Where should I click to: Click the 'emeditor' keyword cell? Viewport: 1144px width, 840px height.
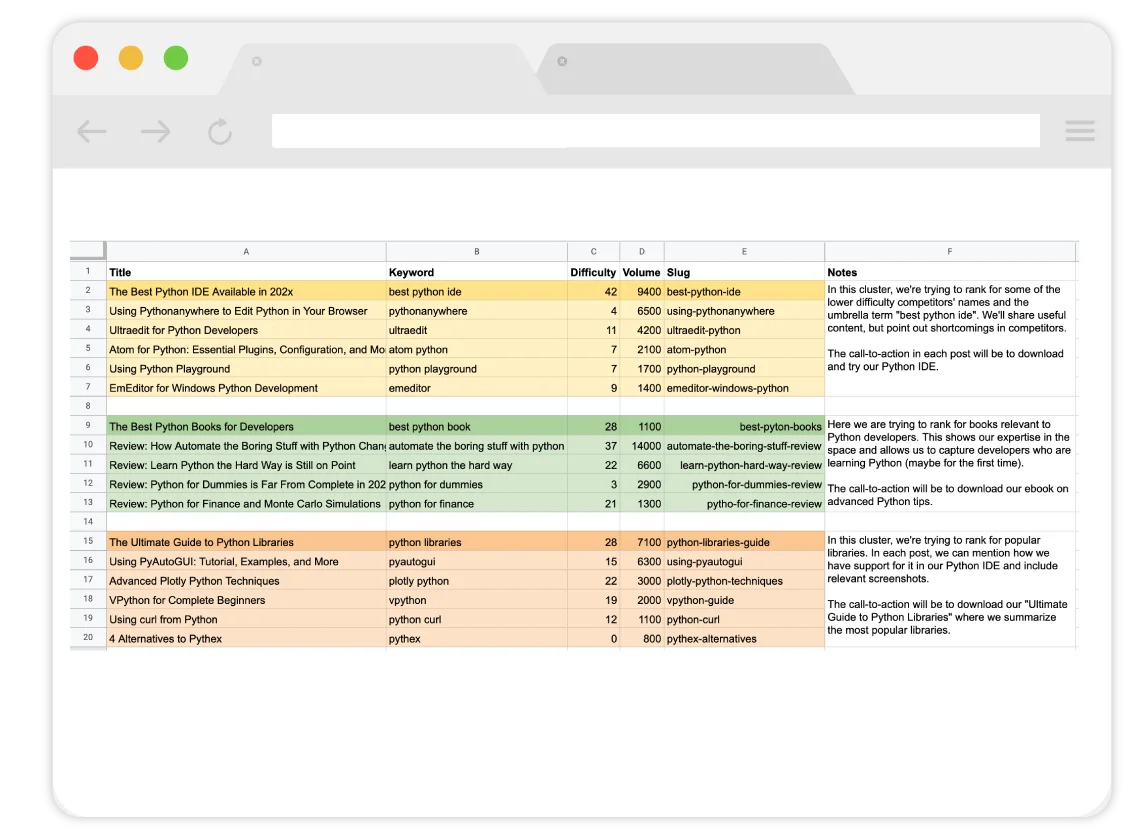tap(477, 388)
